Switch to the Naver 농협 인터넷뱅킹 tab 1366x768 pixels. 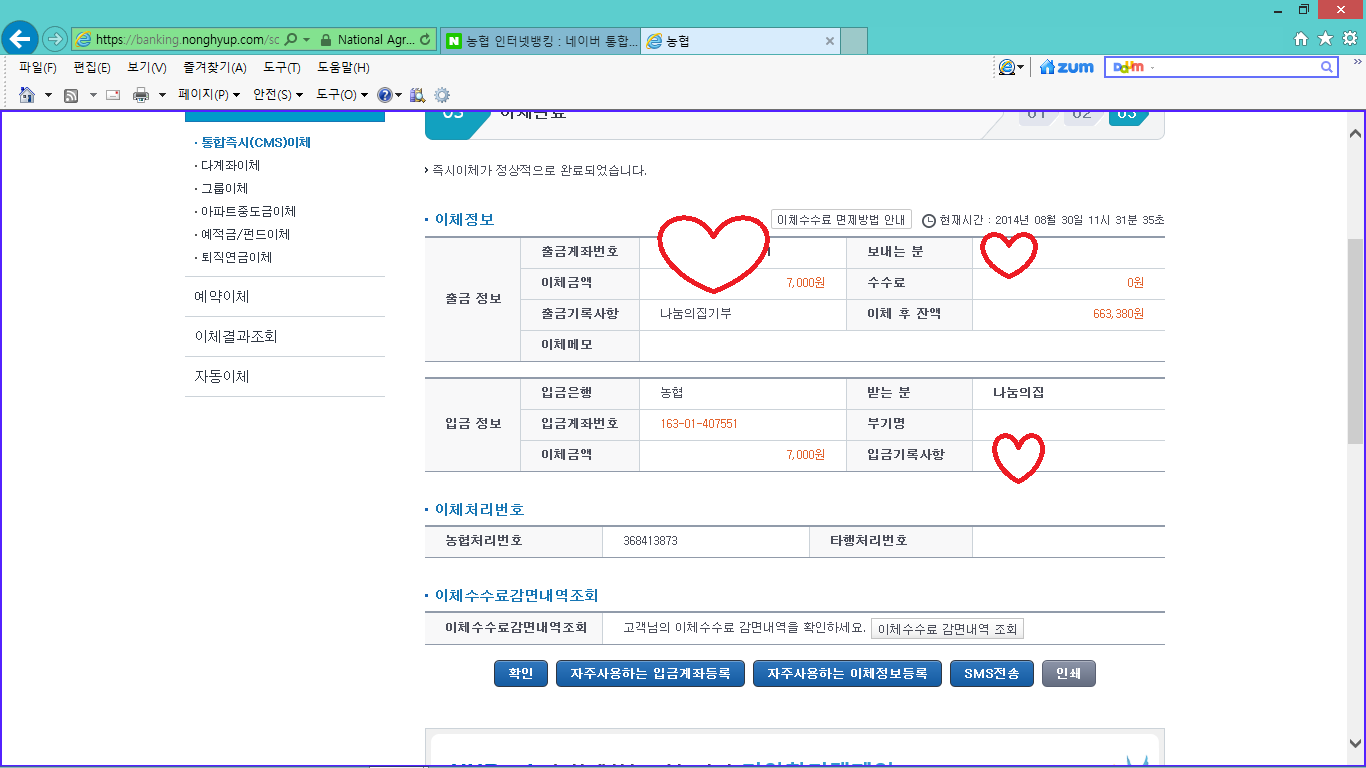pos(540,41)
